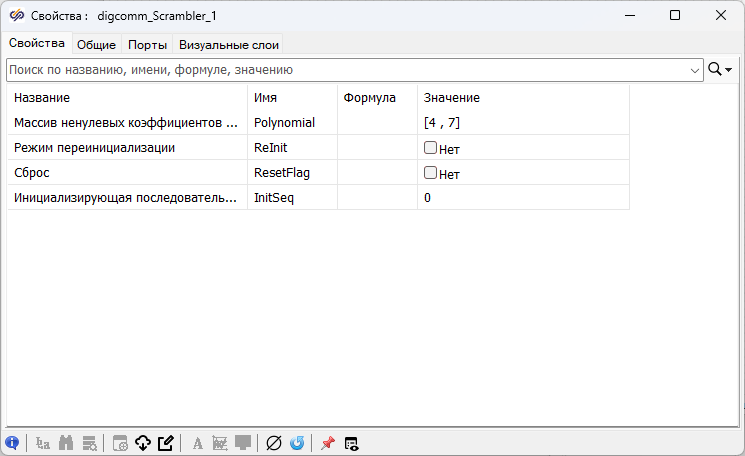Open the Порты tab
Viewport: 745px width, 456px height.
pos(147,44)
